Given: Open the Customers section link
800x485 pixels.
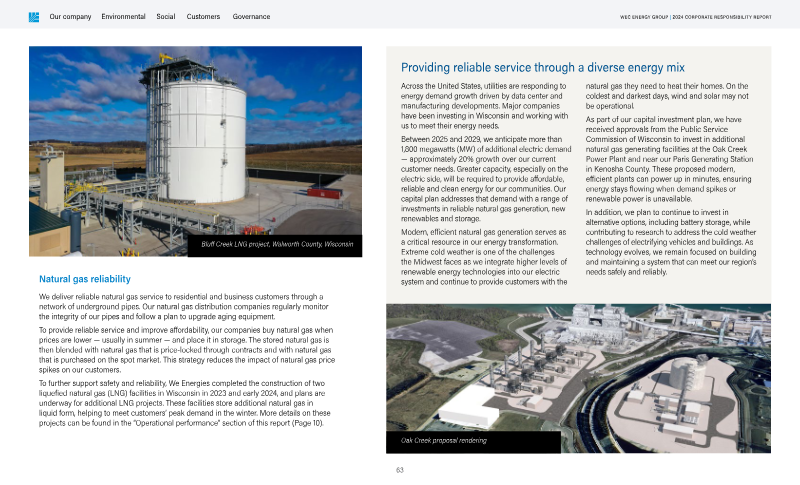Looking at the screenshot, I should pyautogui.click(x=204, y=17).
